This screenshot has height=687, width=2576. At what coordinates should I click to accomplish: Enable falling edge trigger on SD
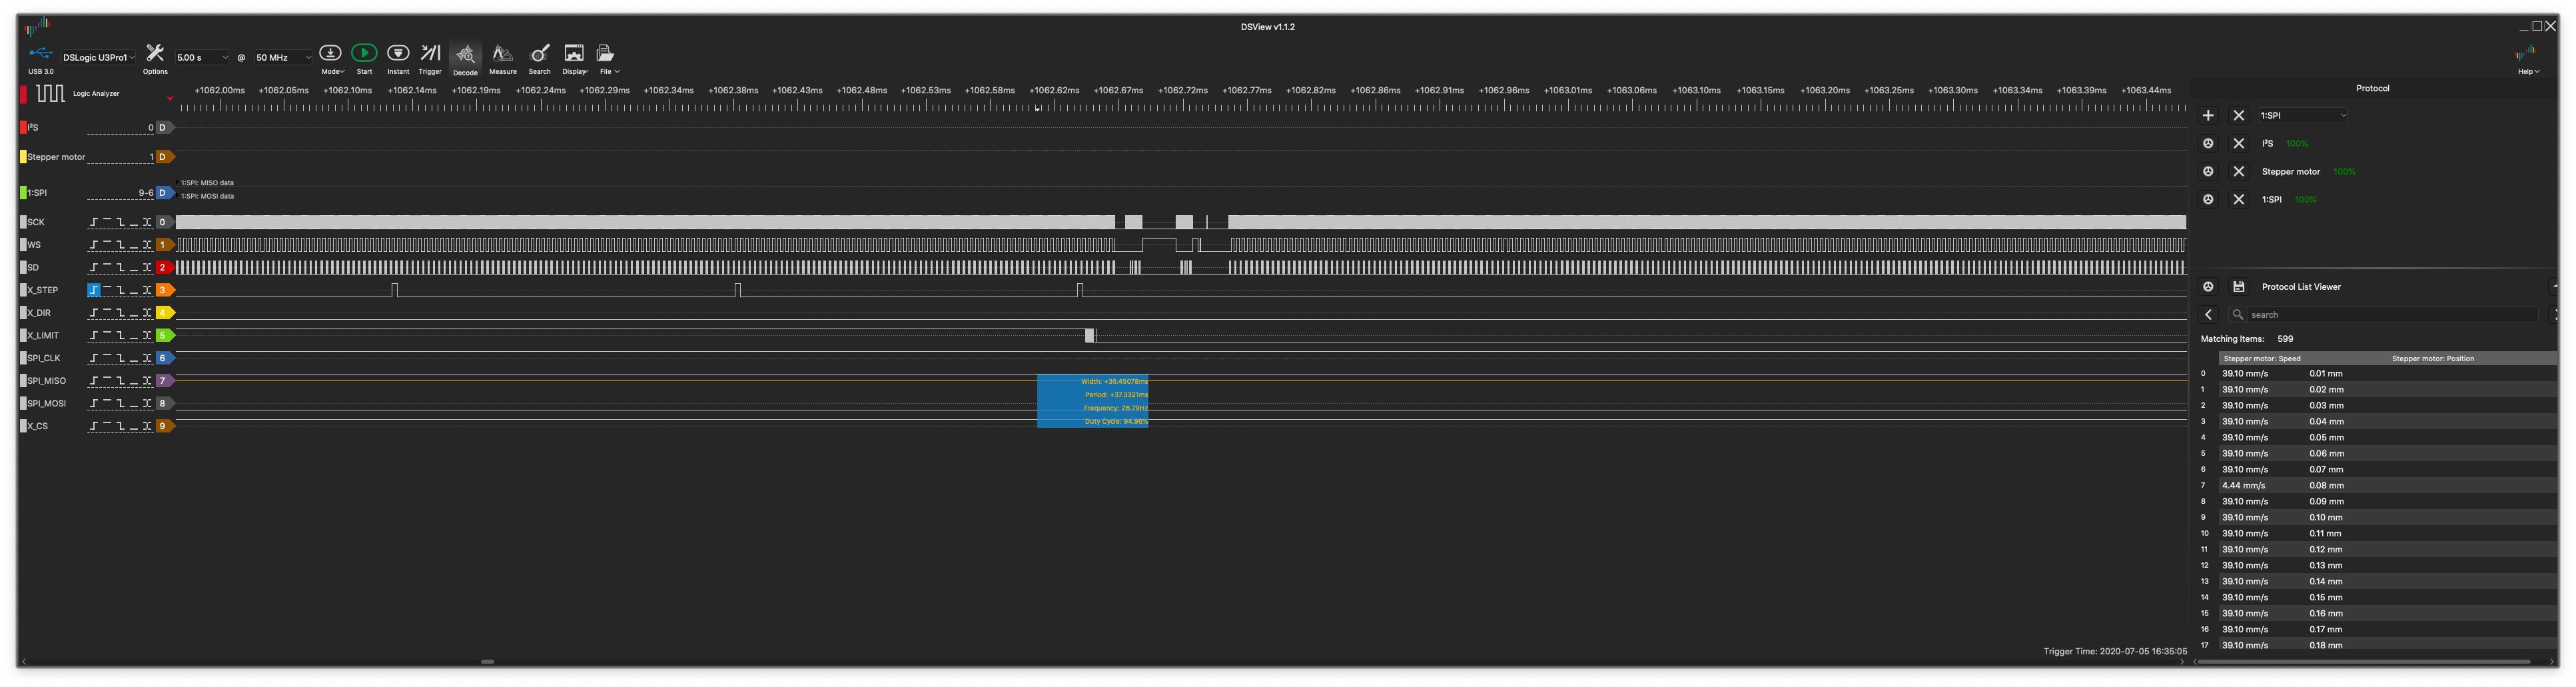click(120, 268)
